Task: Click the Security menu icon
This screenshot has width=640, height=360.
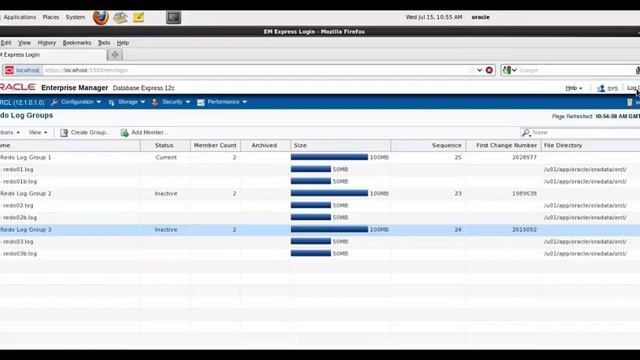Action: point(155,102)
